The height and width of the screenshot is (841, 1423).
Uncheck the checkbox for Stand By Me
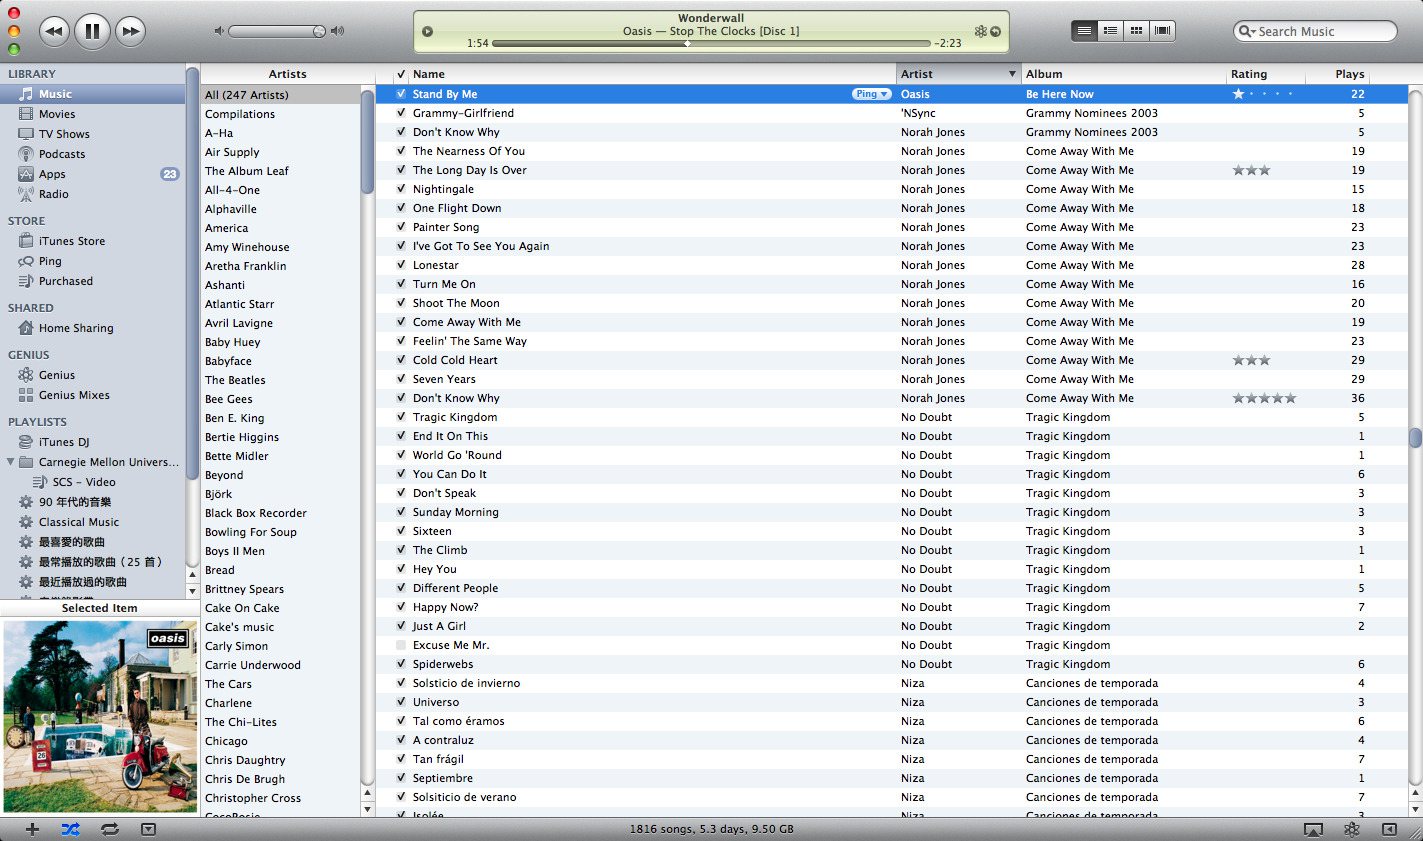tap(401, 94)
